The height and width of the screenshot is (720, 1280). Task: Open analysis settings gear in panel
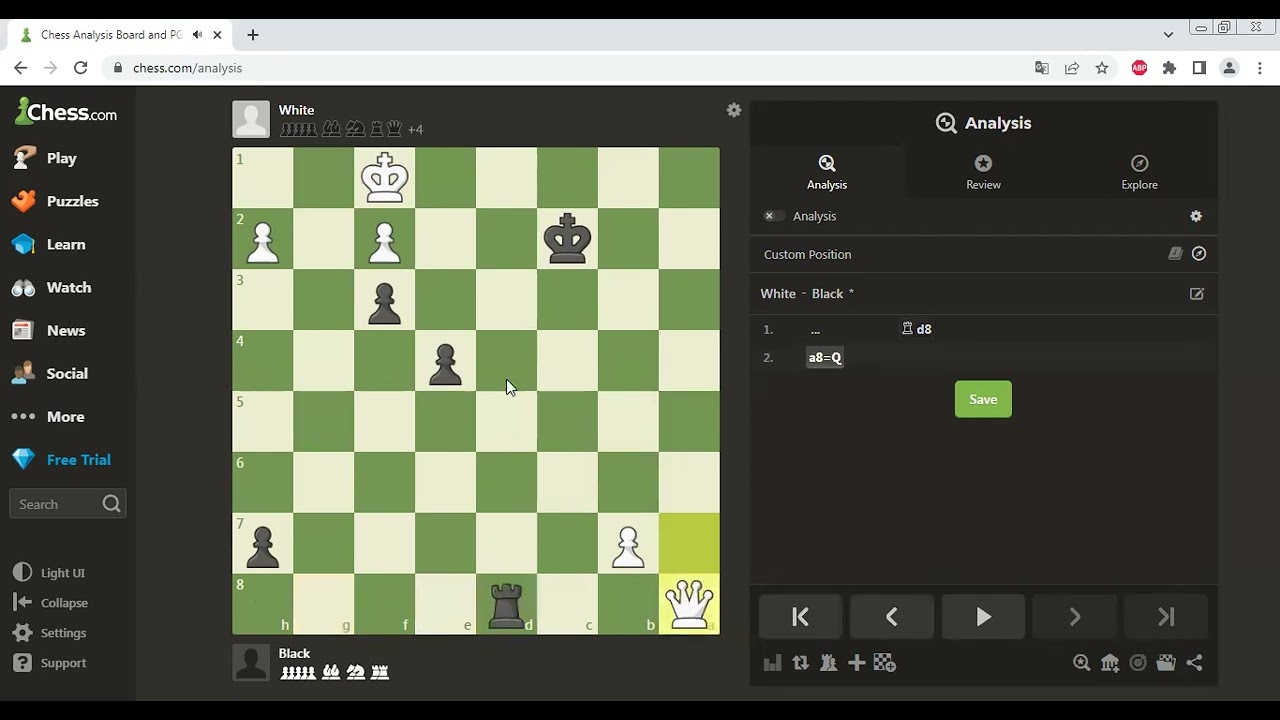pos(1196,216)
